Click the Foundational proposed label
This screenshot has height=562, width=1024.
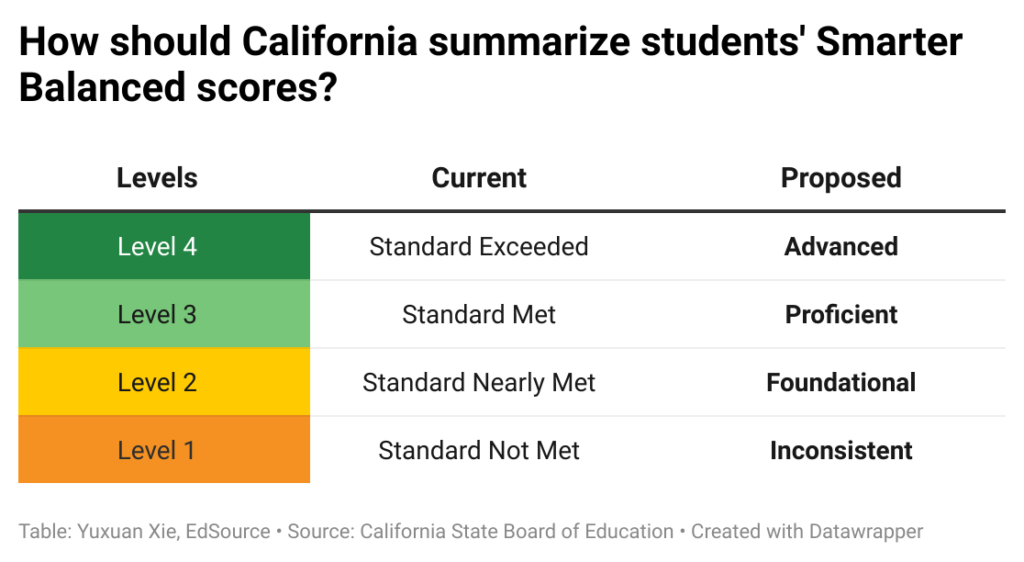(x=841, y=382)
